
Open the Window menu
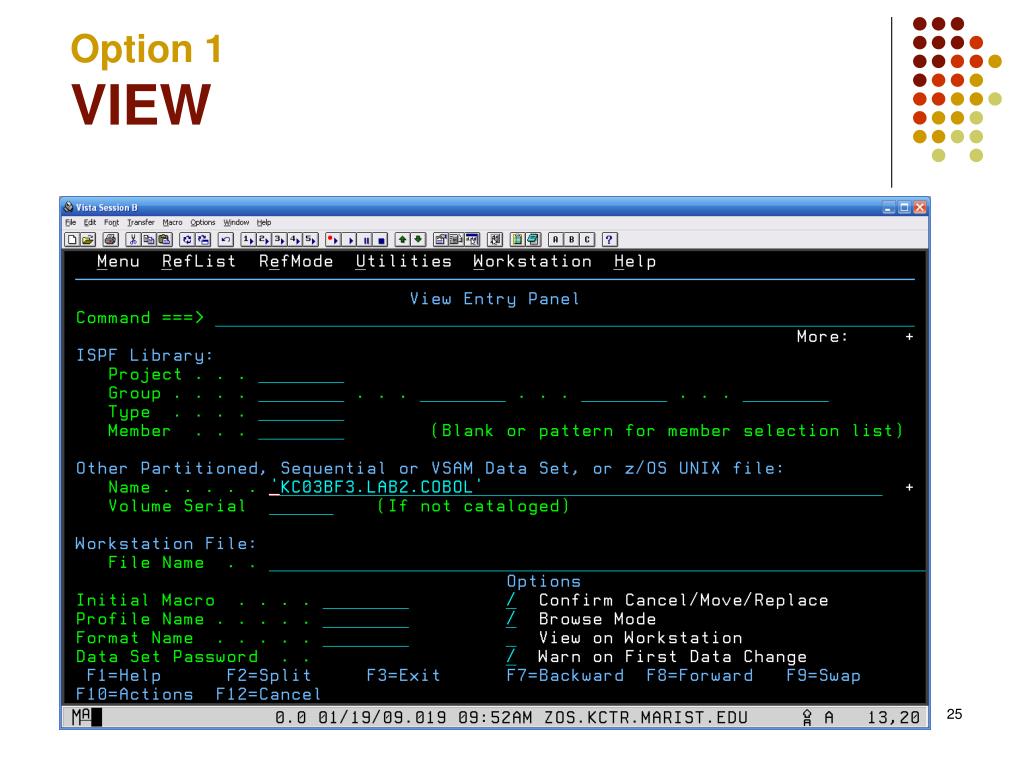pos(236,223)
